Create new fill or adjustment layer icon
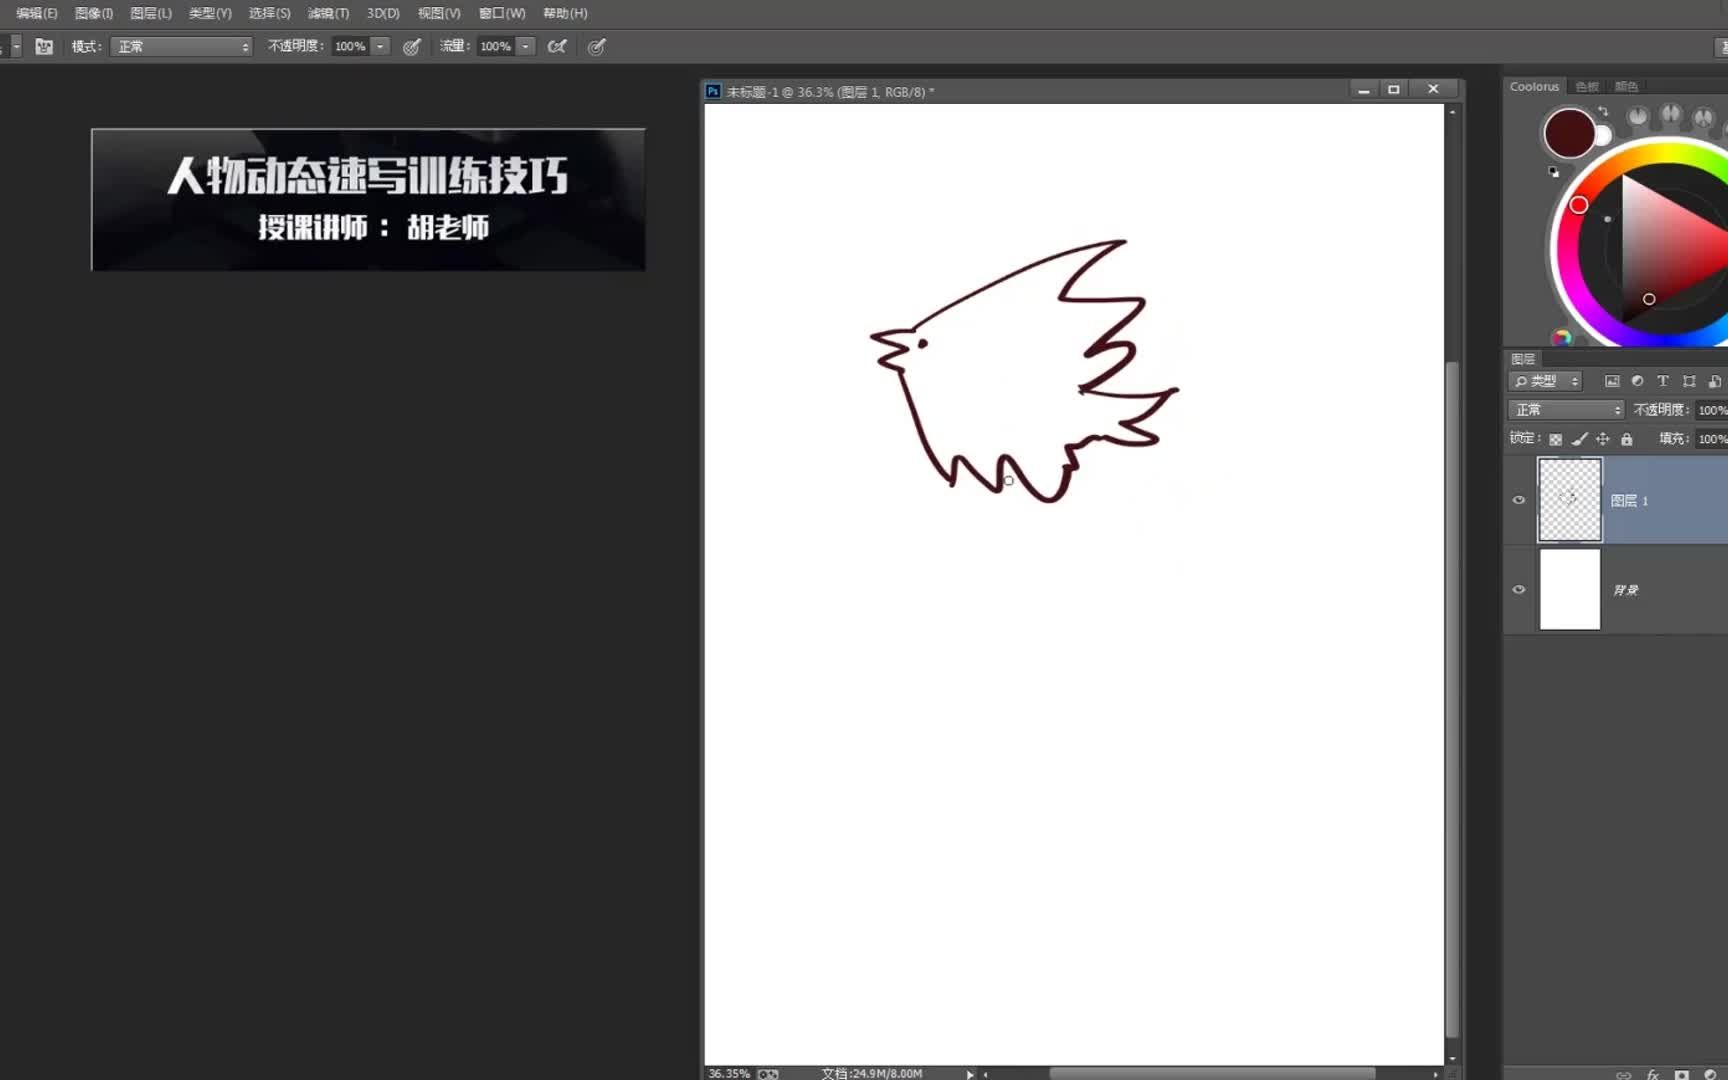Image resolution: width=1728 pixels, height=1080 pixels. [1711, 1075]
